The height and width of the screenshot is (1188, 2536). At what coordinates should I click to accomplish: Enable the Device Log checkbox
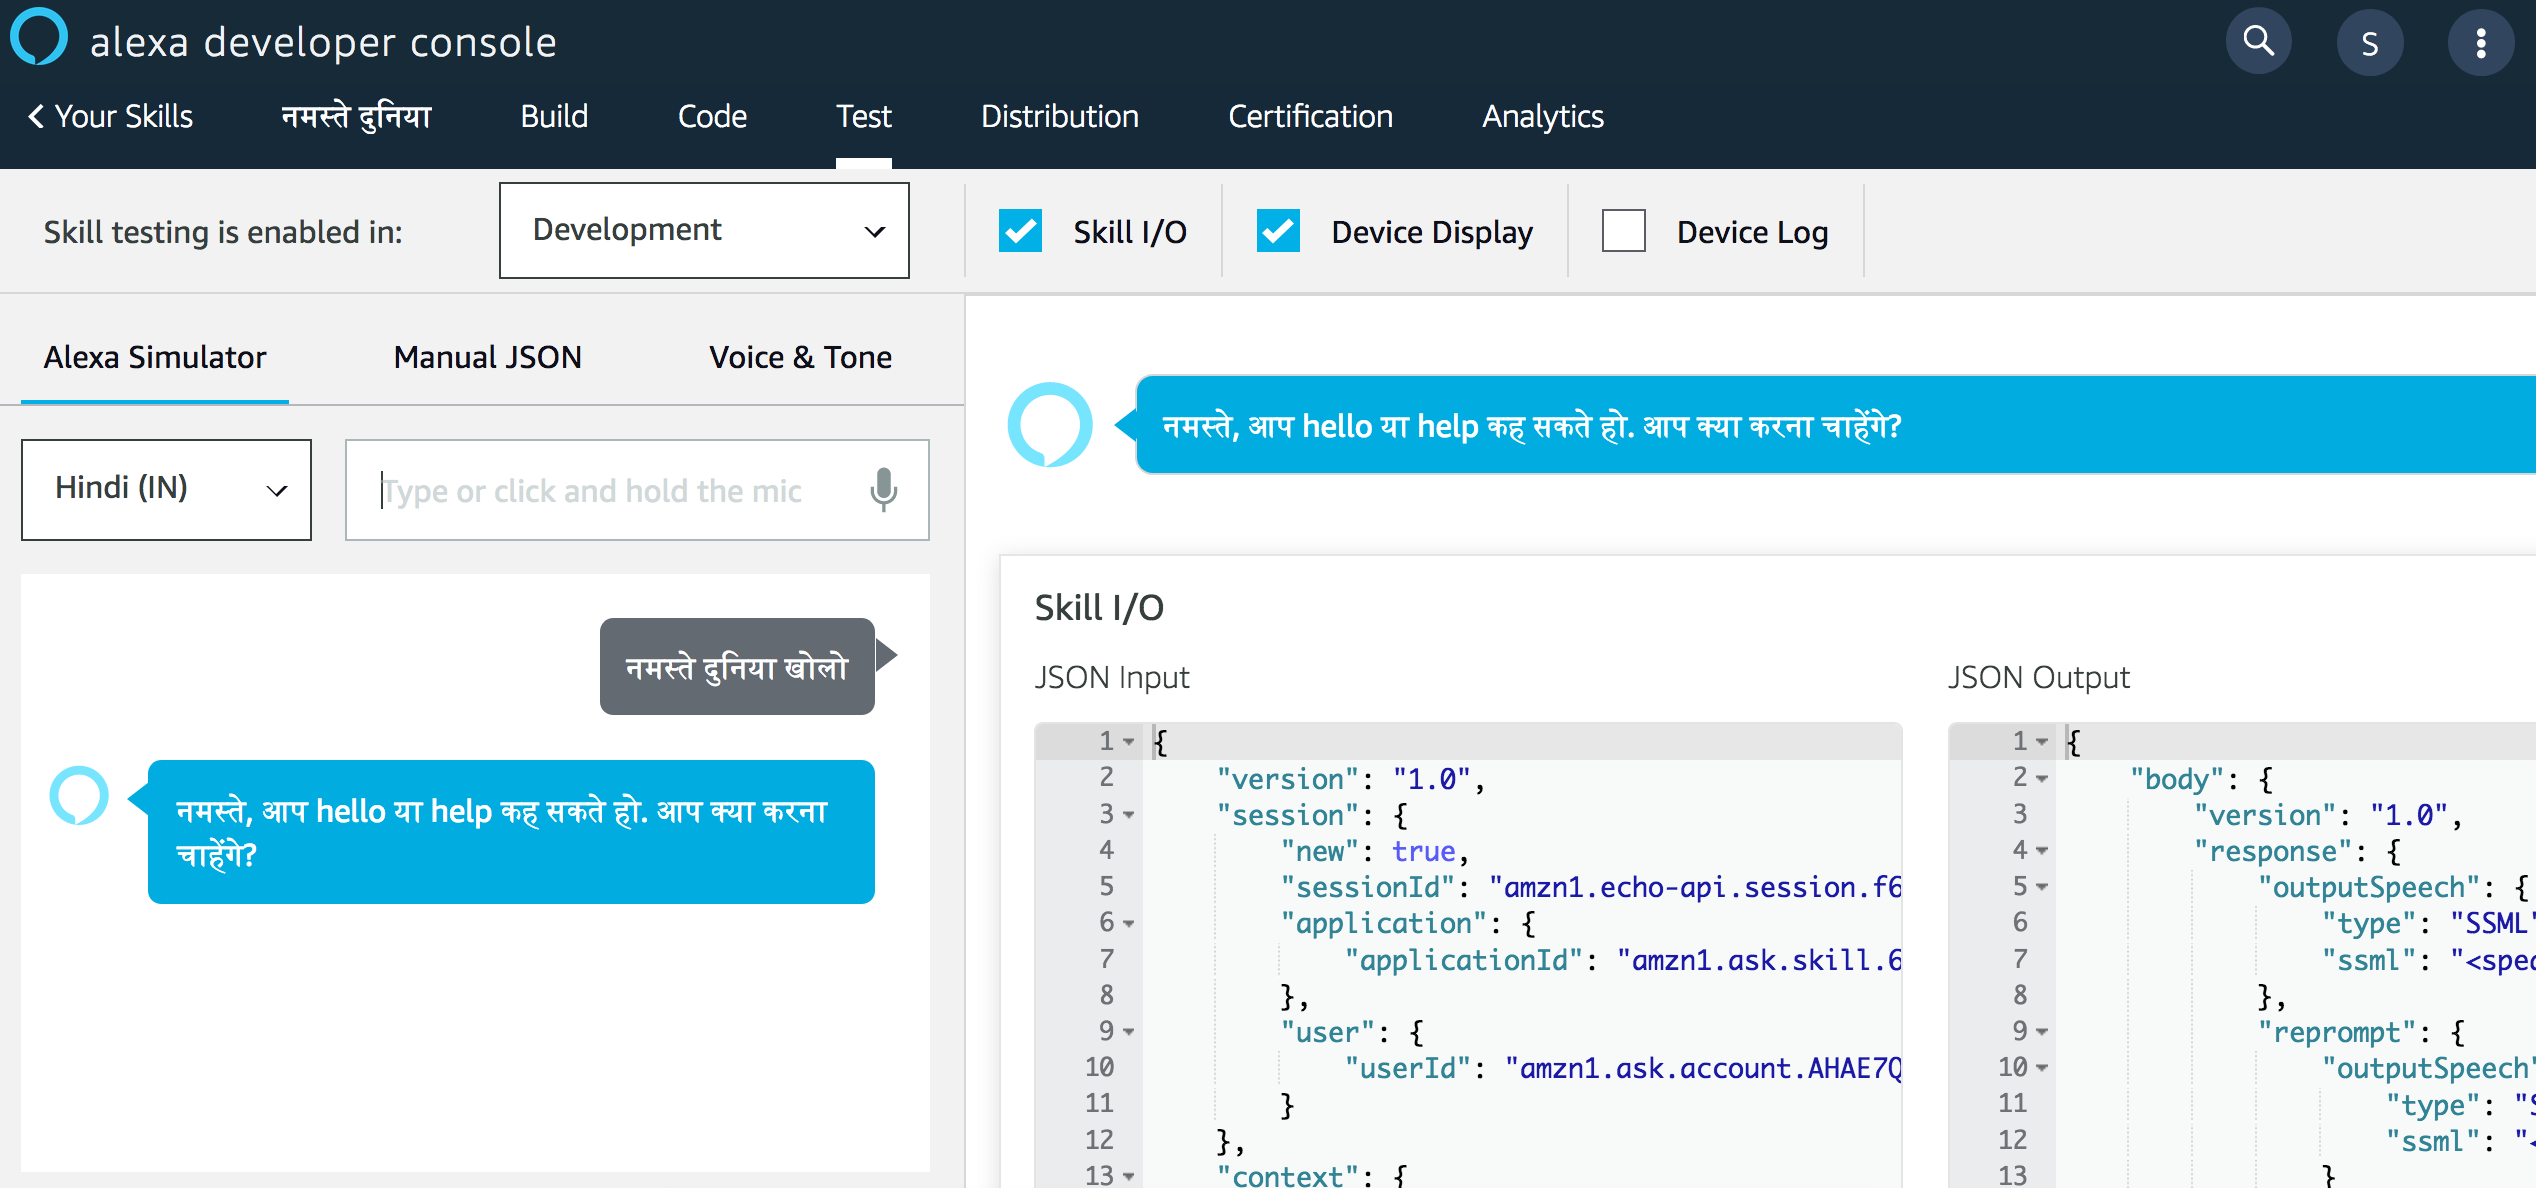[x=1623, y=230]
